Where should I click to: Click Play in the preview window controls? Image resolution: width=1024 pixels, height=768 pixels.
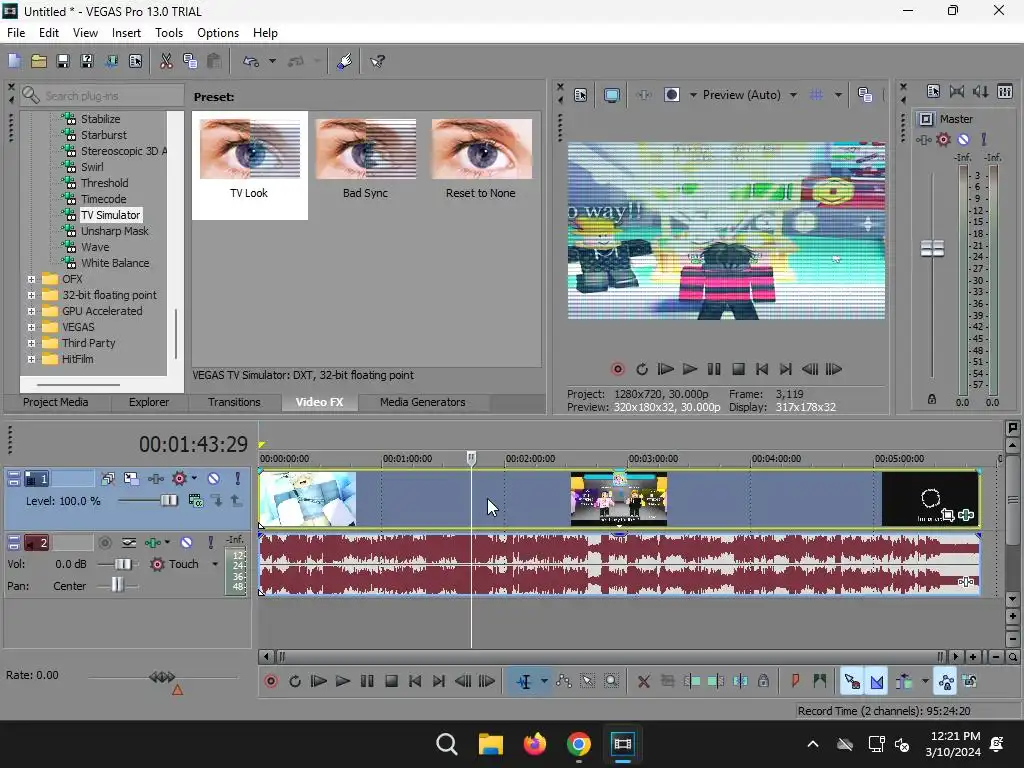[690, 369]
